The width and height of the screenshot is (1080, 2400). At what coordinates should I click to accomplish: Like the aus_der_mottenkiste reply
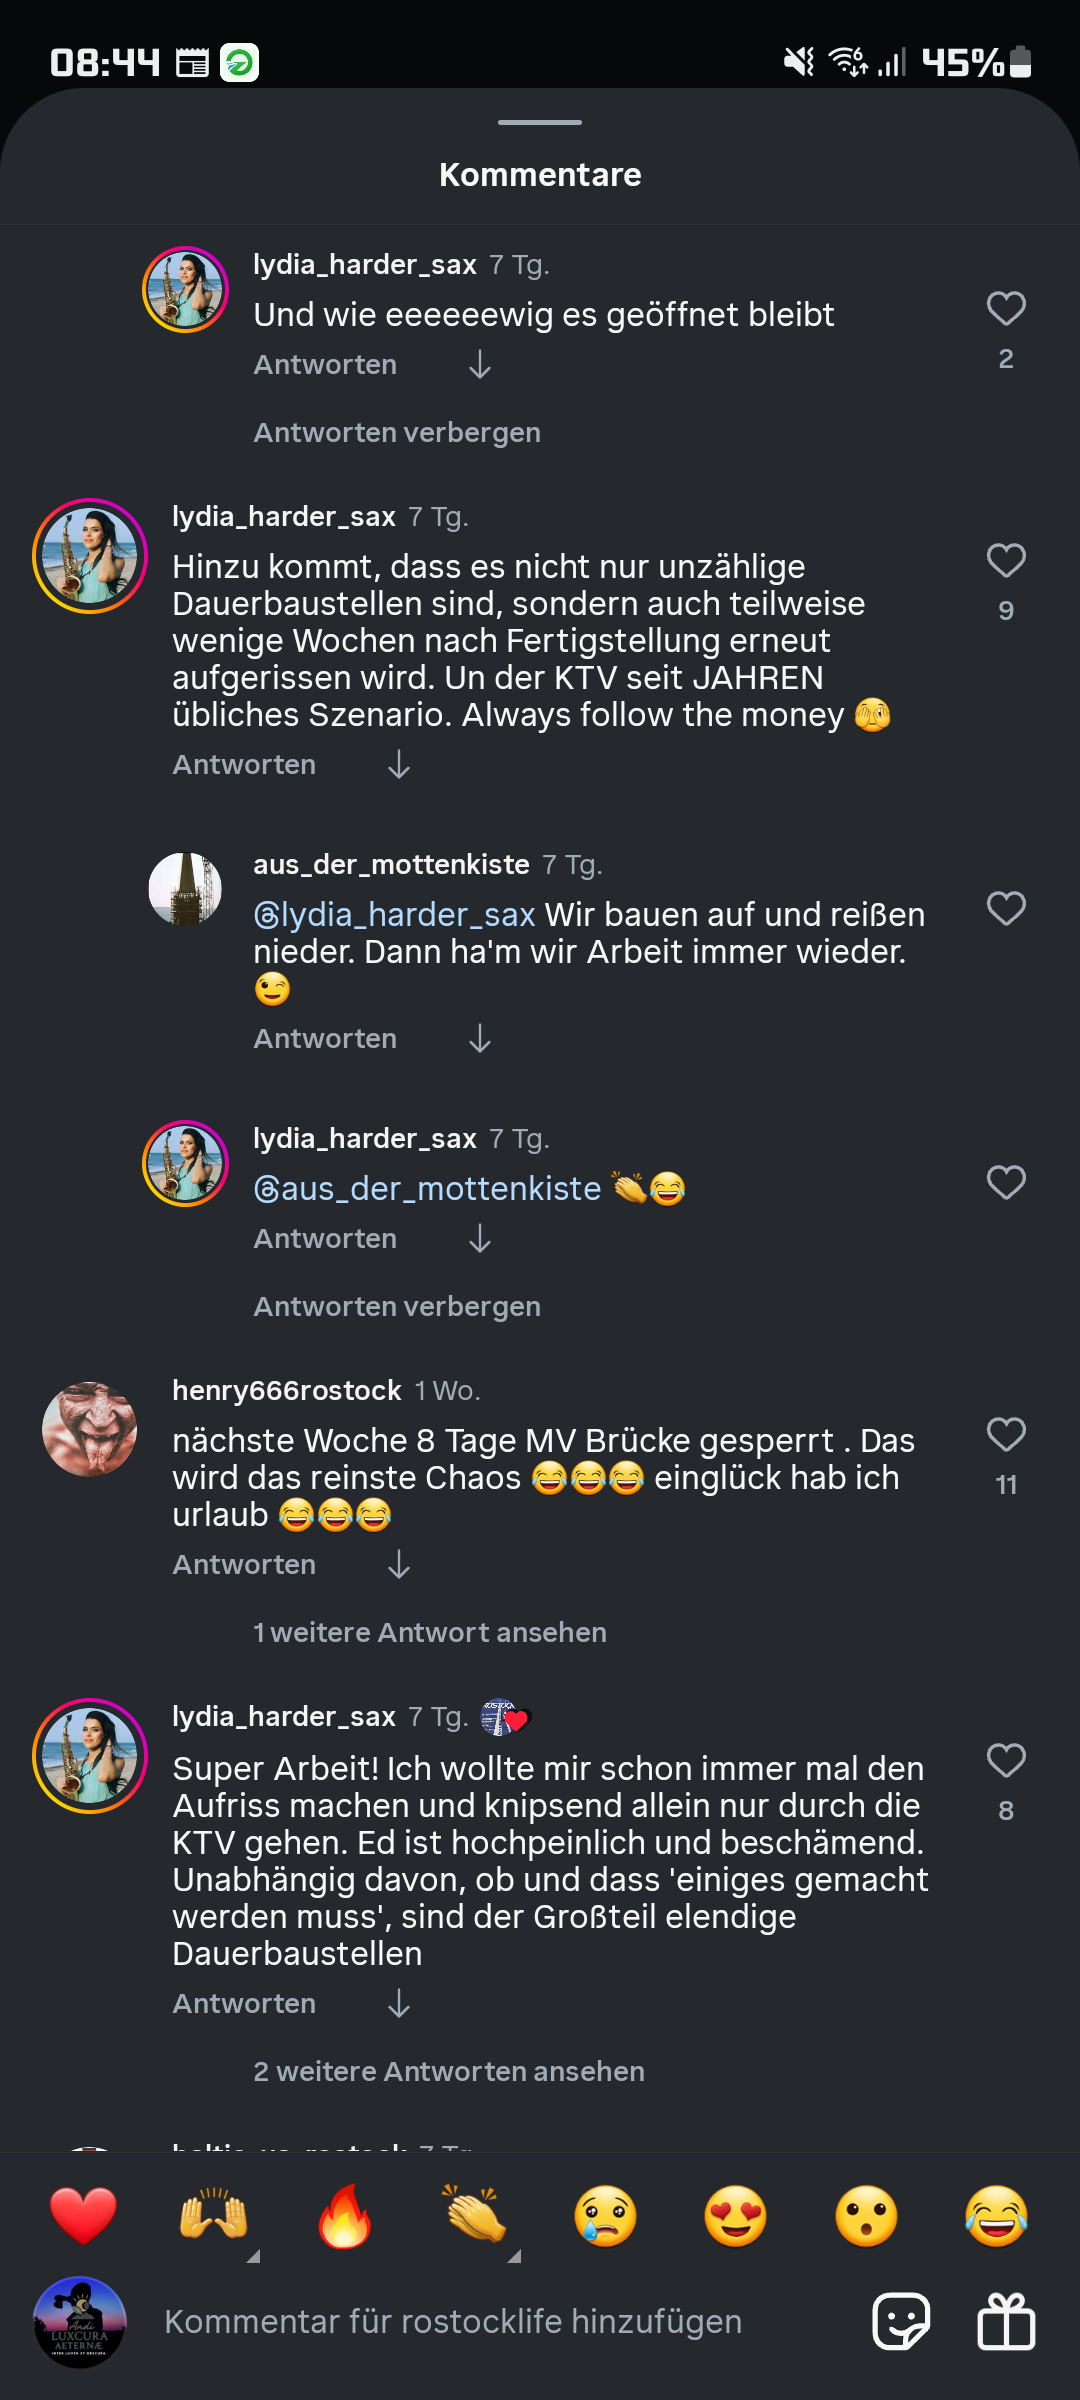pyautogui.click(x=1006, y=909)
